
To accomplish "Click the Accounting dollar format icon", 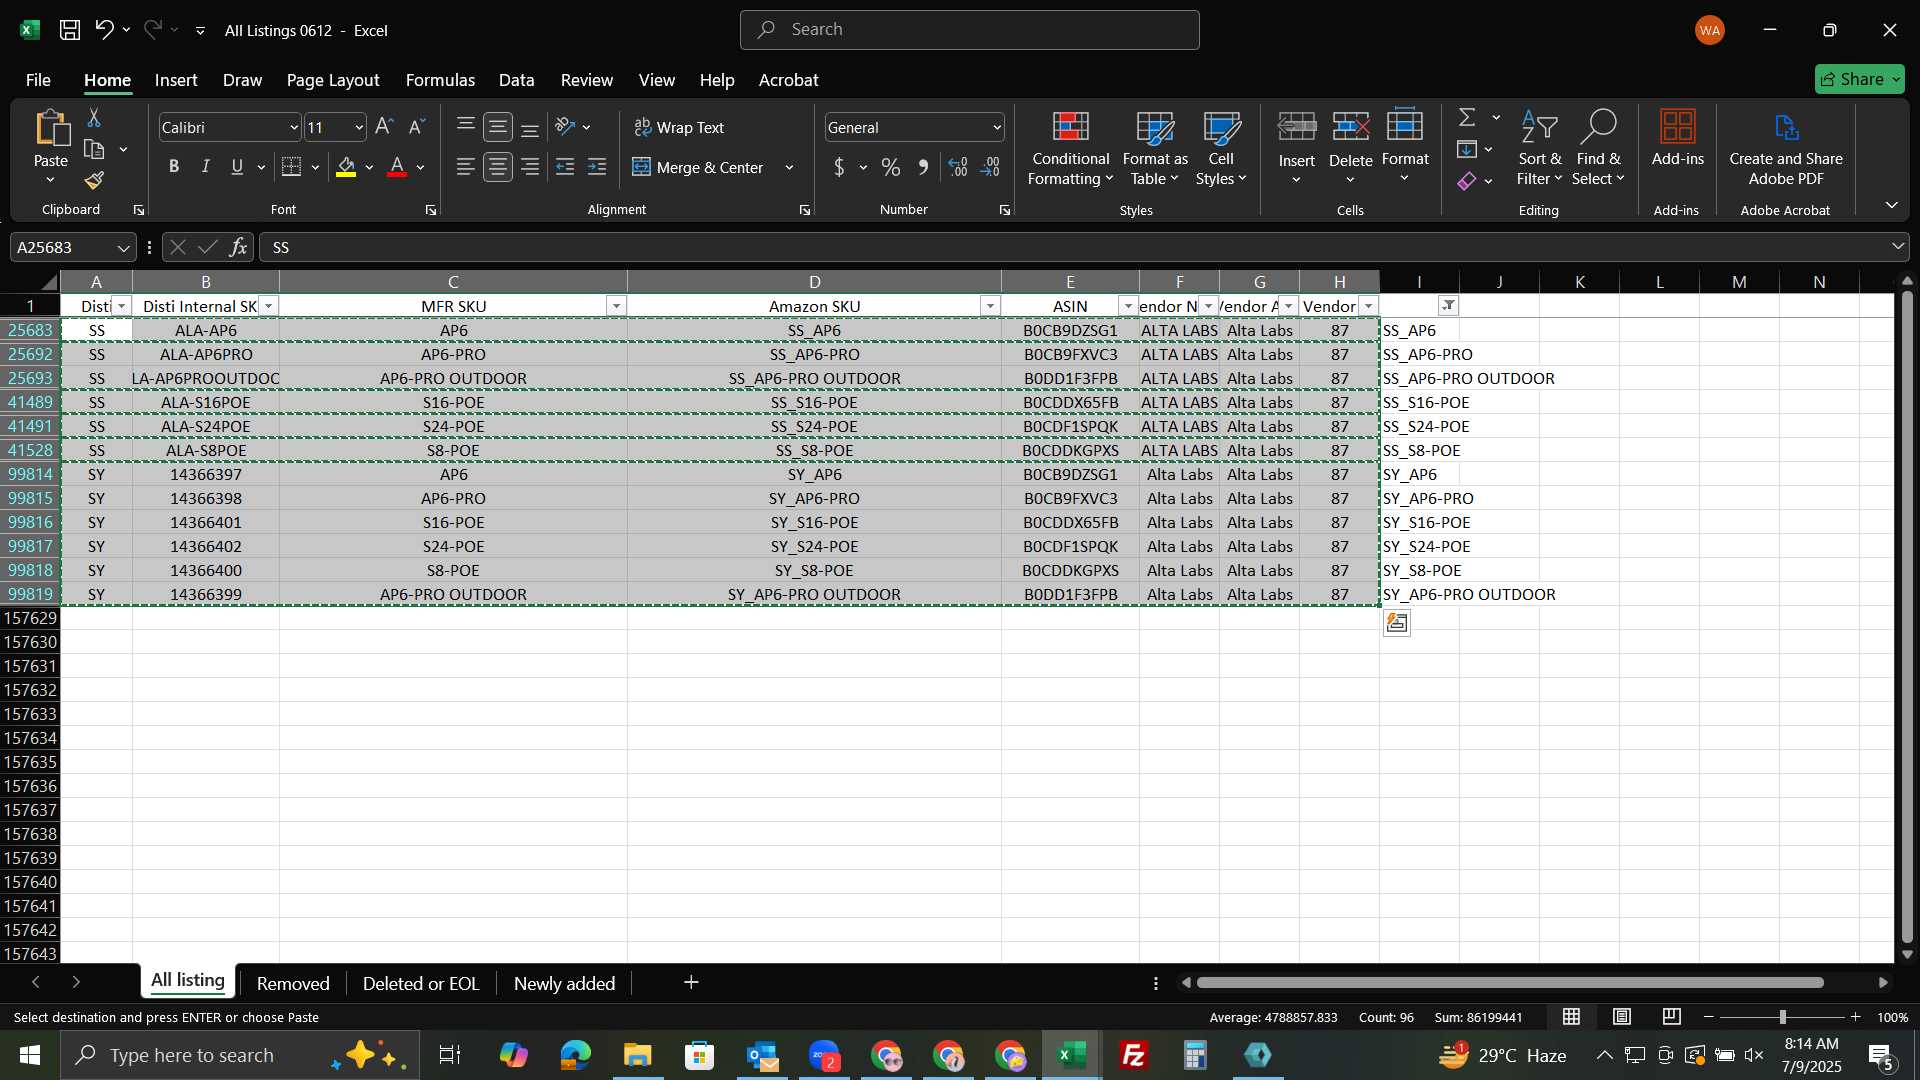I will pyautogui.click(x=839, y=167).
